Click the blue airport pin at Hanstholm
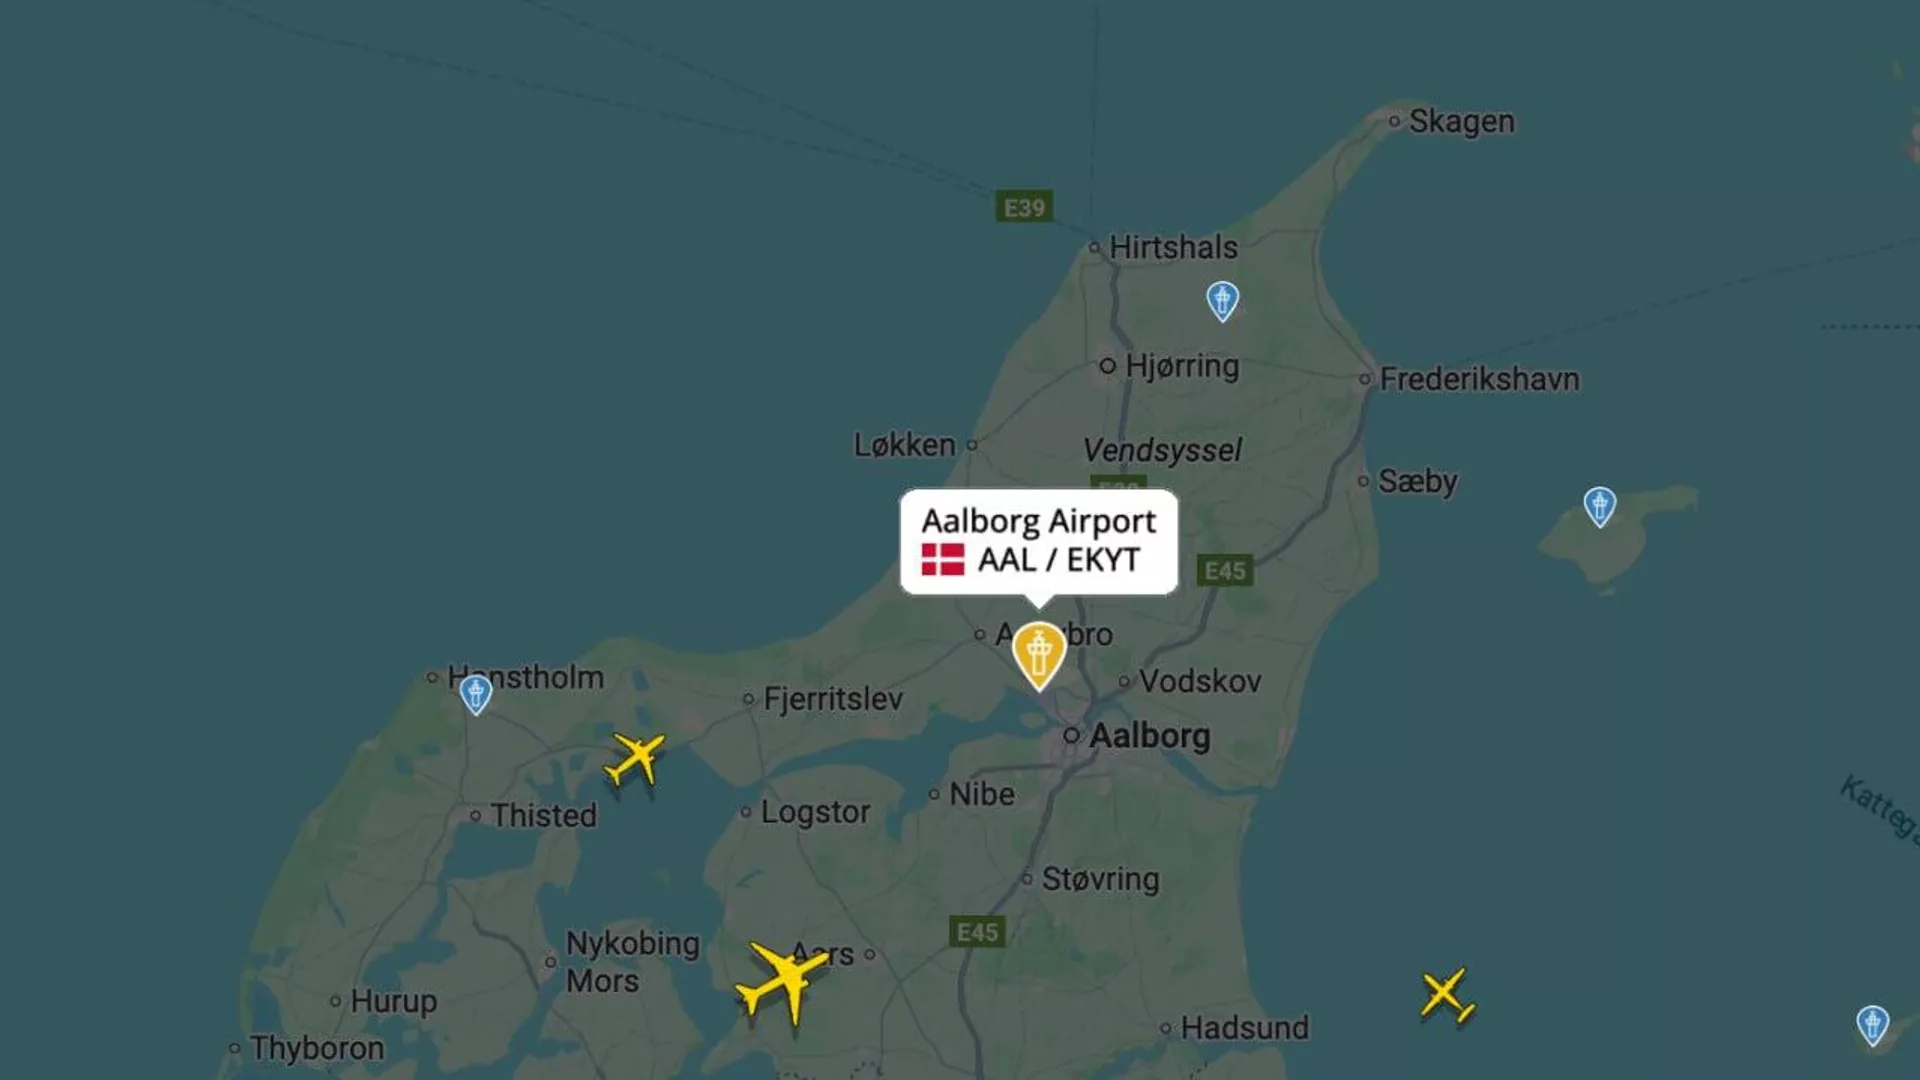The image size is (1920, 1080). click(x=476, y=694)
